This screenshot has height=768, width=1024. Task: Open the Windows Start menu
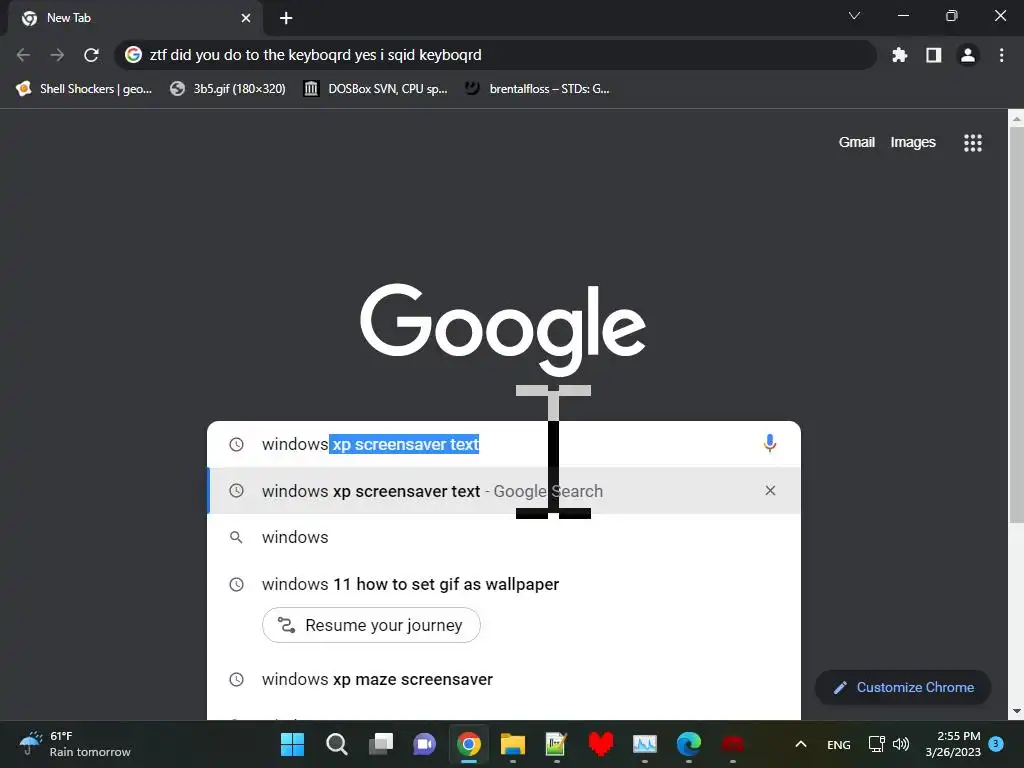tap(292, 744)
